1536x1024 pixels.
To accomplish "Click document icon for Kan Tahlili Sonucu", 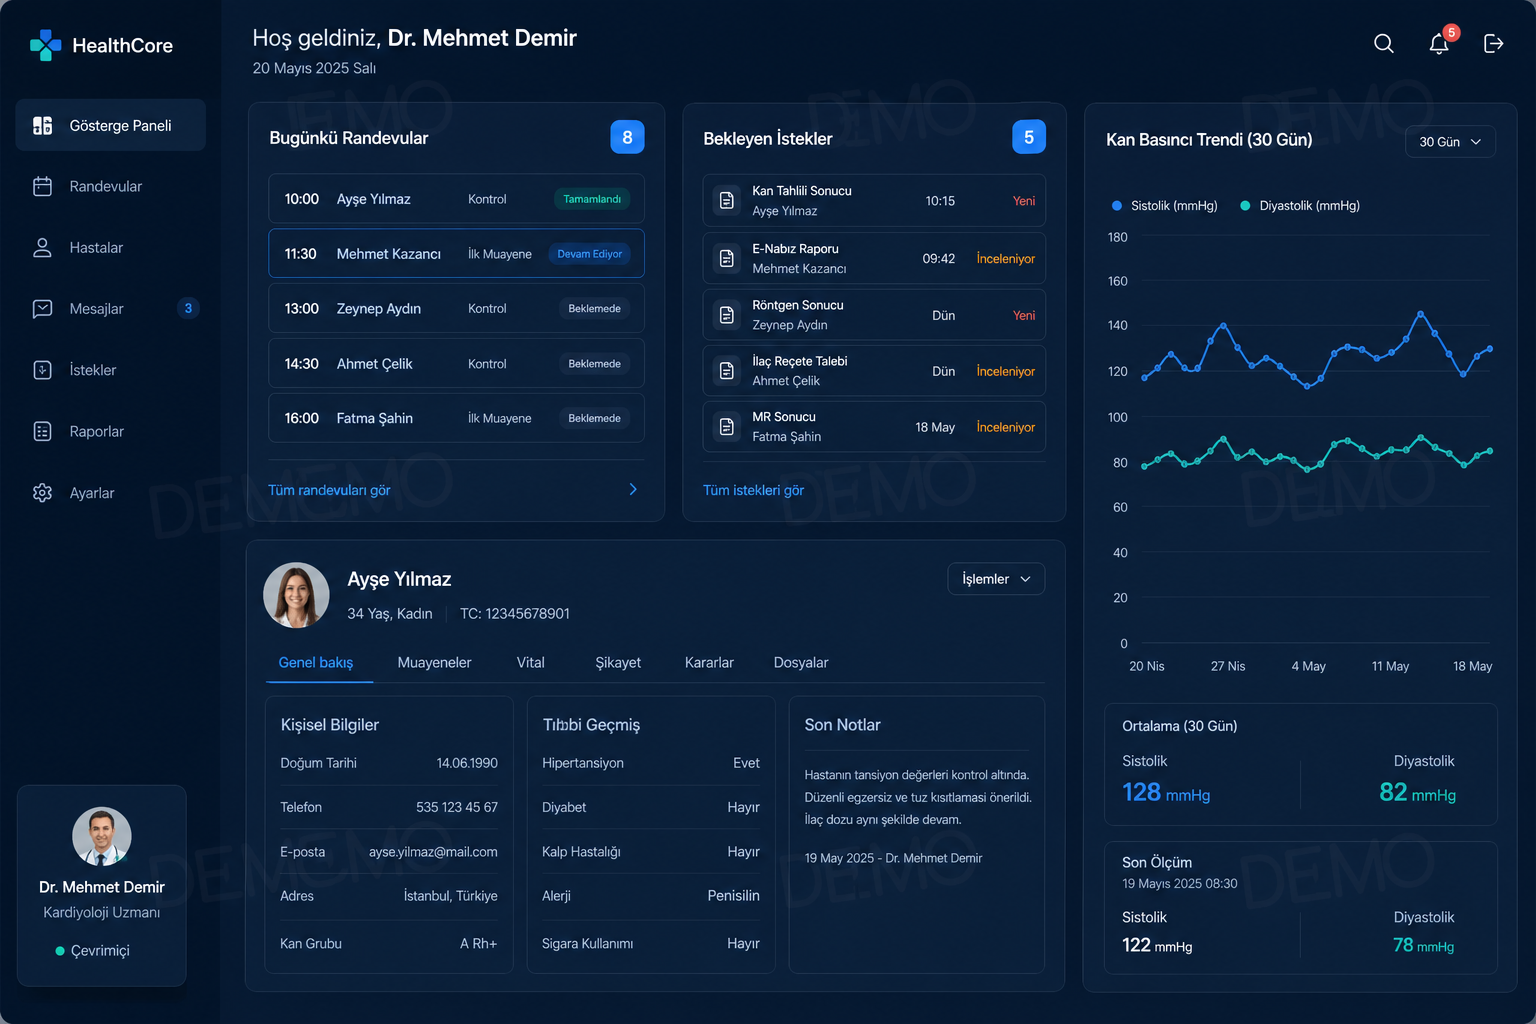I will (727, 201).
